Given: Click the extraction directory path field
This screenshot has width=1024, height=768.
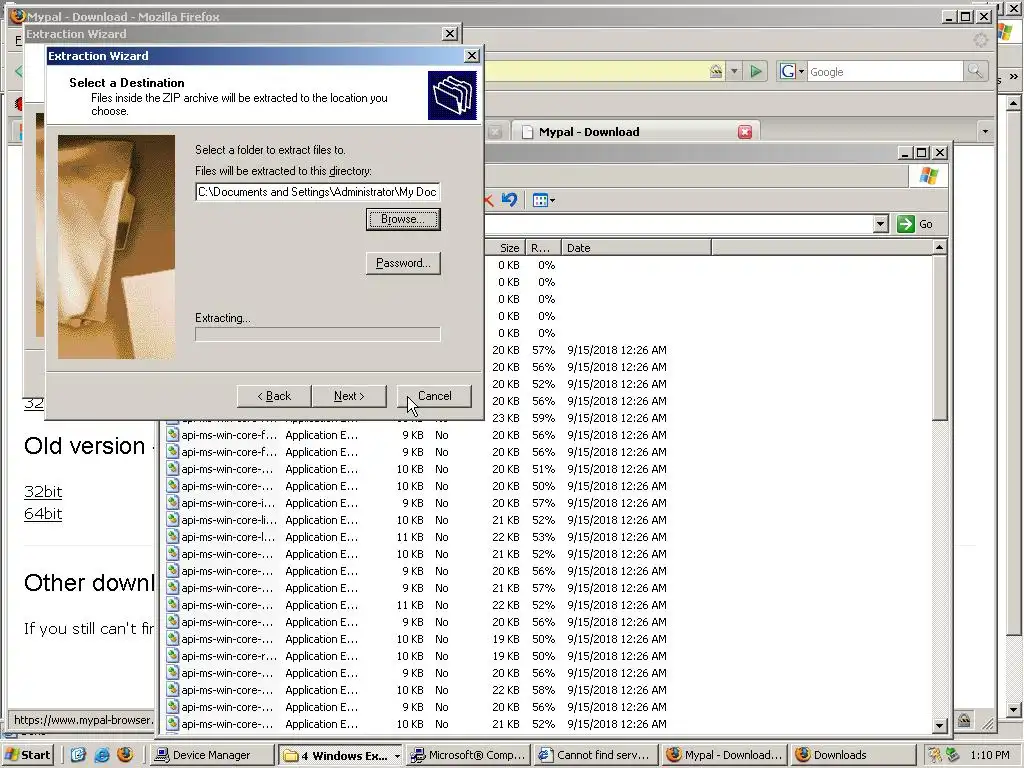Looking at the screenshot, I should point(317,191).
